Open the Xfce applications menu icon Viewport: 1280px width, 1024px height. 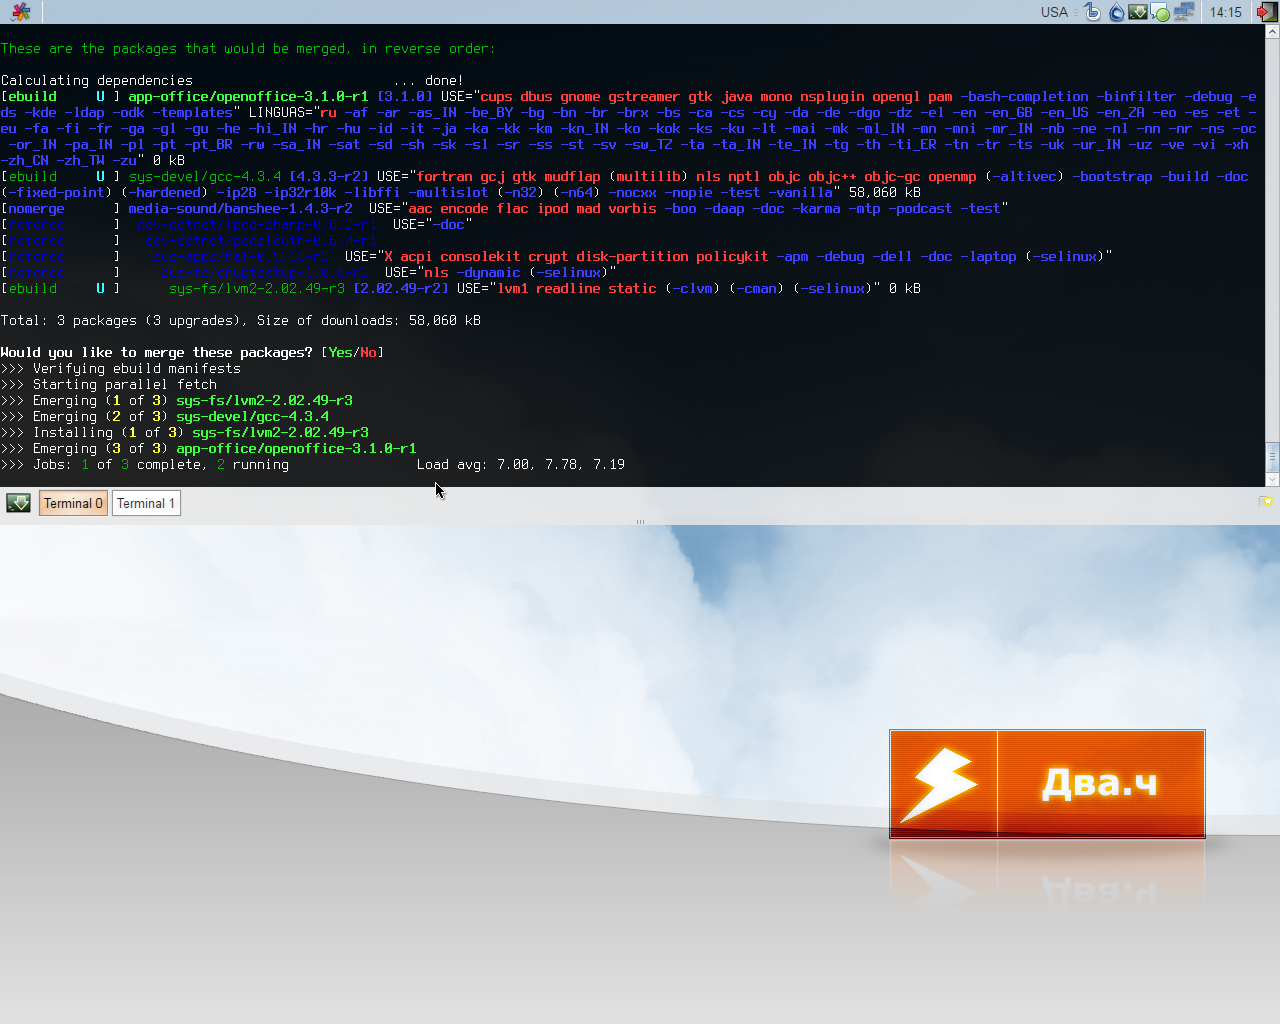pos(20,12)
